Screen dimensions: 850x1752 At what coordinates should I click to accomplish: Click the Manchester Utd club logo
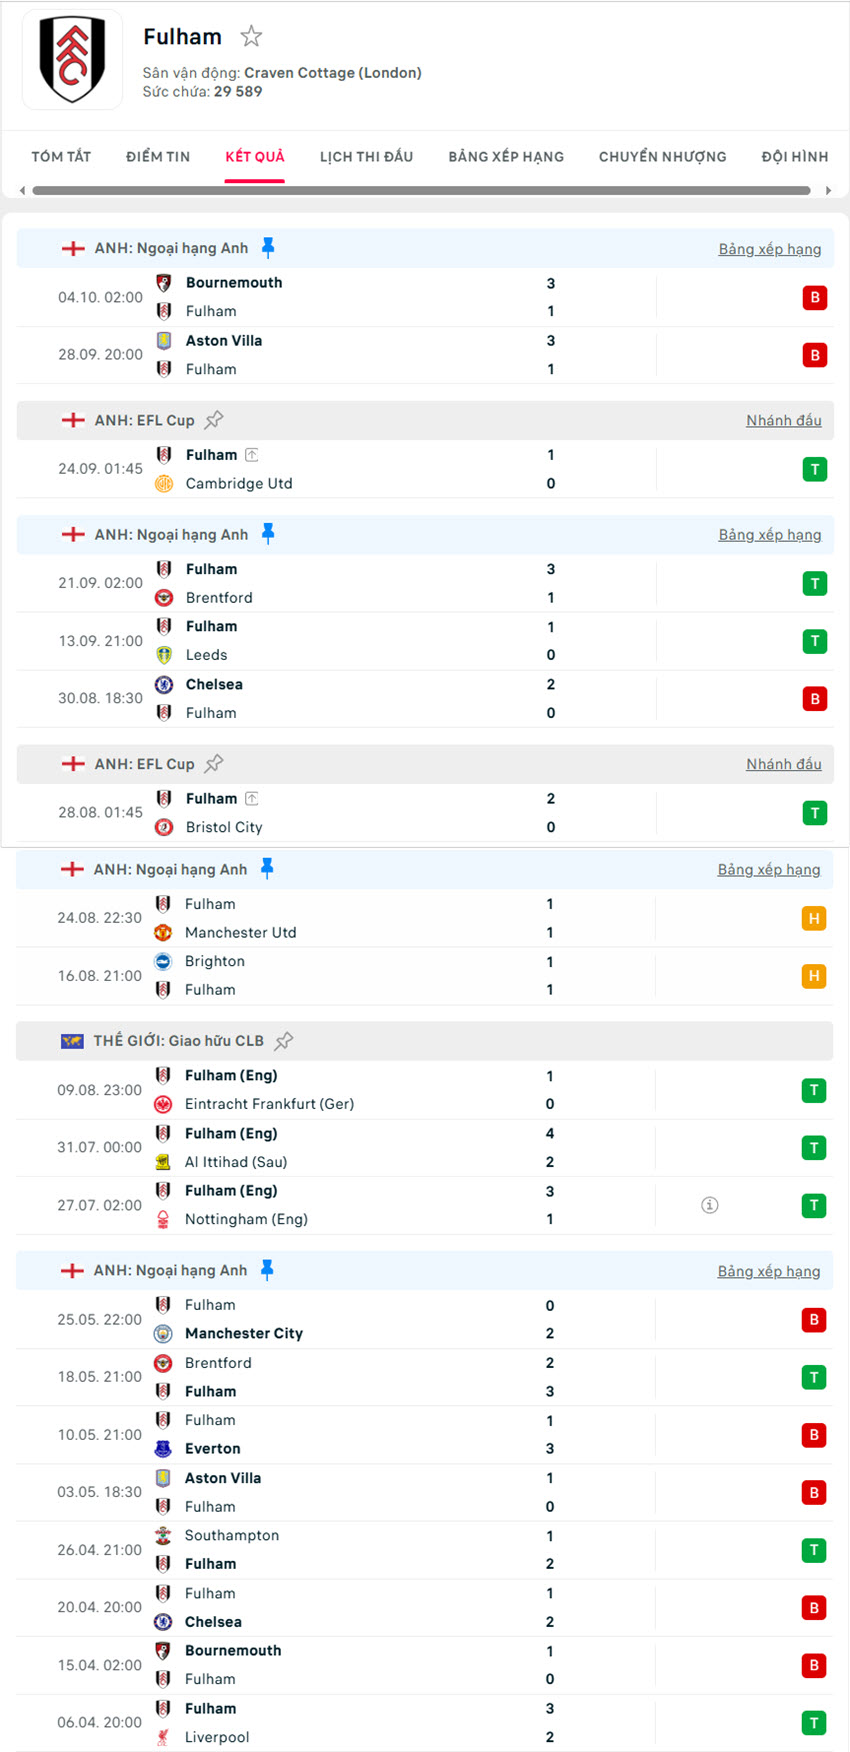[163, 932]
